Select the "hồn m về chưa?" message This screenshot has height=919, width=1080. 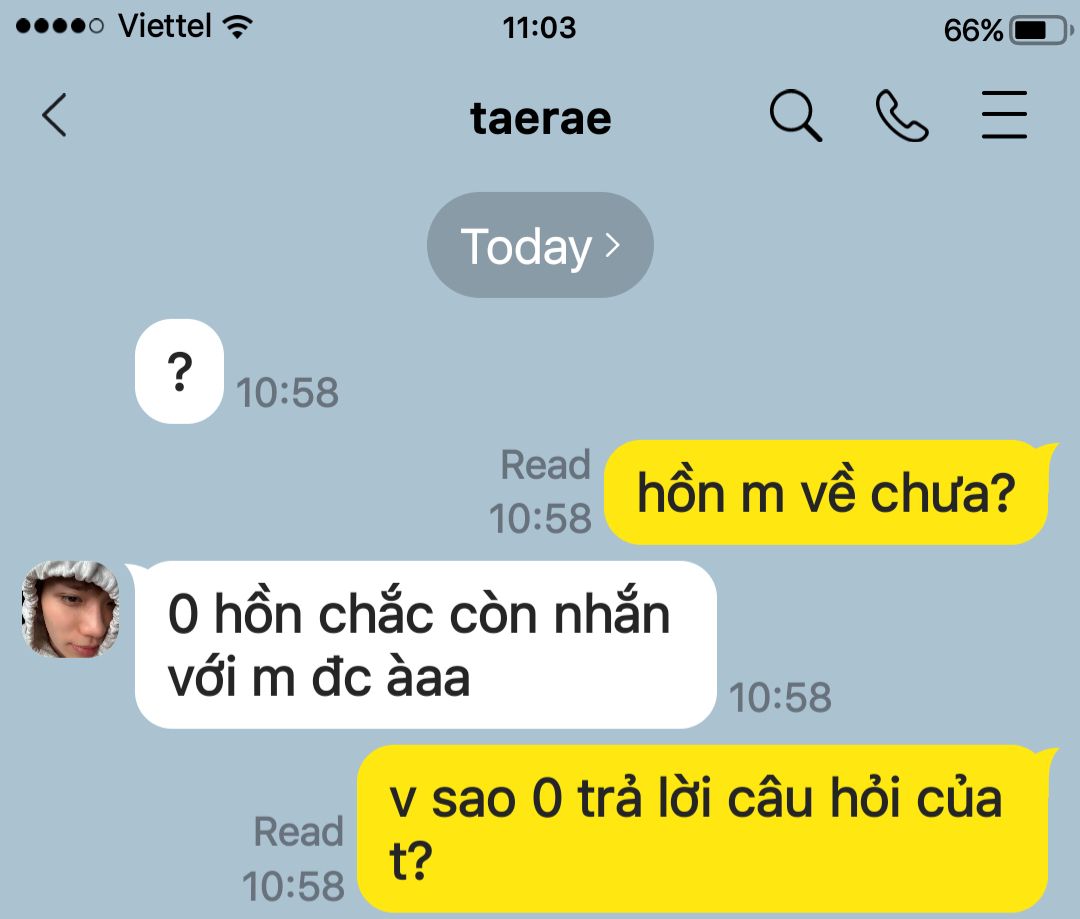click(826, 493)
